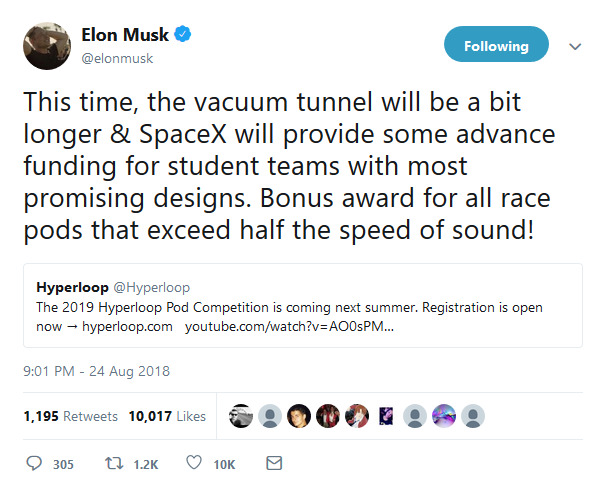603x488 pixels.
Task: Click the envelope direct message icon
Action: (x=273, y=464)
